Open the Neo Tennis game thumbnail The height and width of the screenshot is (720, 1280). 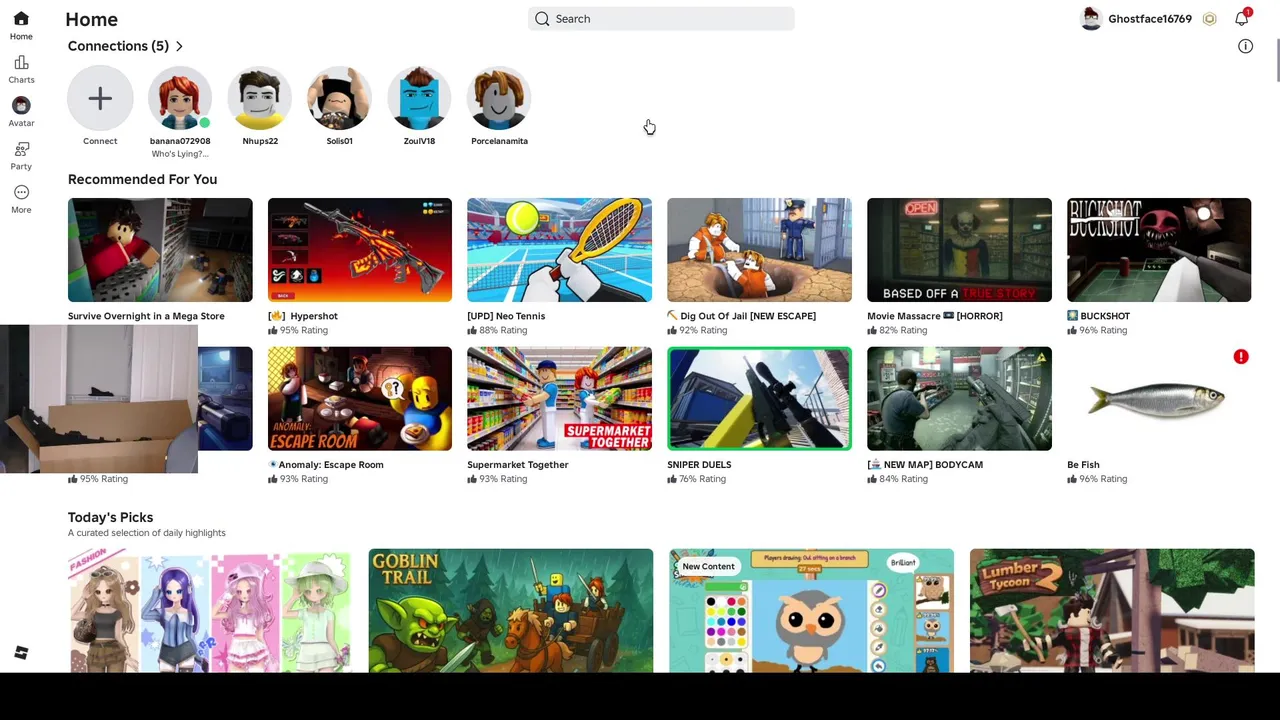559,250
